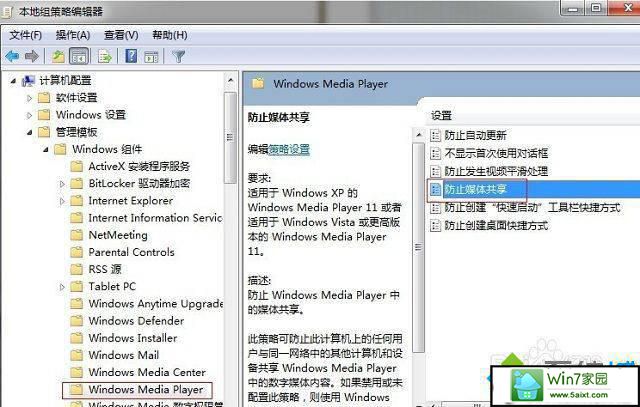Click the folder icon beside Windows Defender
Viewport: 640px width, 407px height.
pos(76,321)
